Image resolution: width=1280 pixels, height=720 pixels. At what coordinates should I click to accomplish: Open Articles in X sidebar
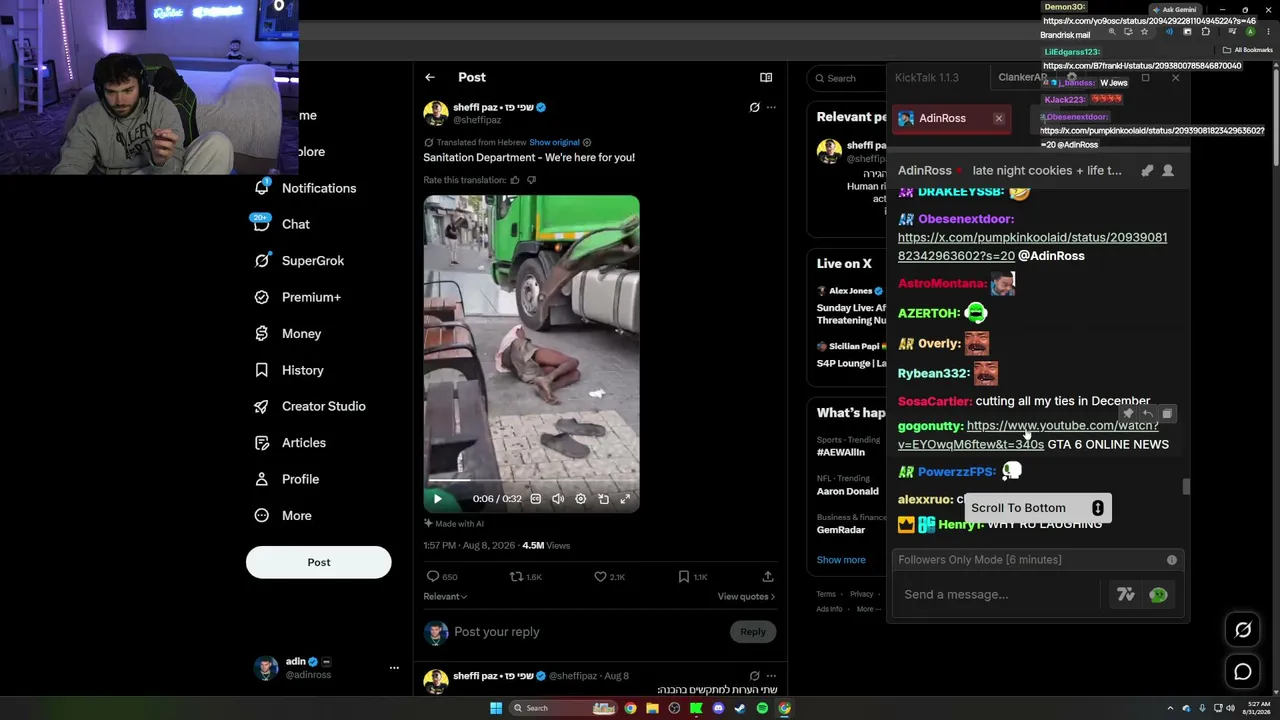[x=290, y=443]
